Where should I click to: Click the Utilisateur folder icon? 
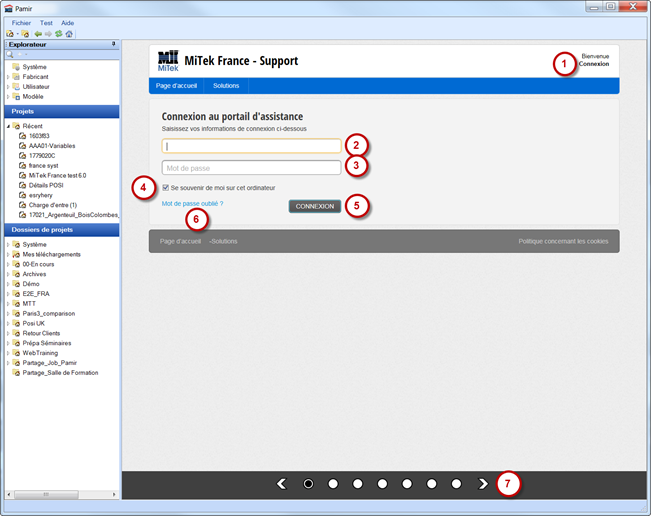[16, 87]
